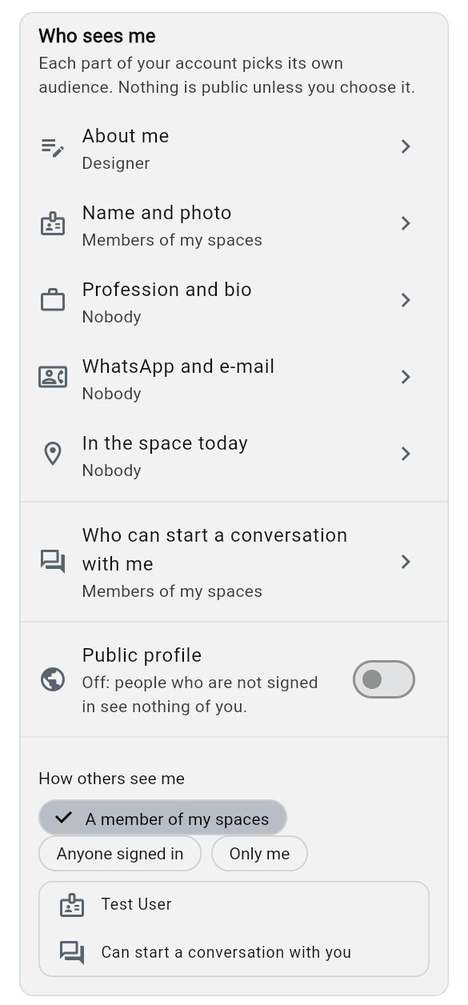468x1005 pixels.
Task: Open In the space today setting
Action: [234, 454]
